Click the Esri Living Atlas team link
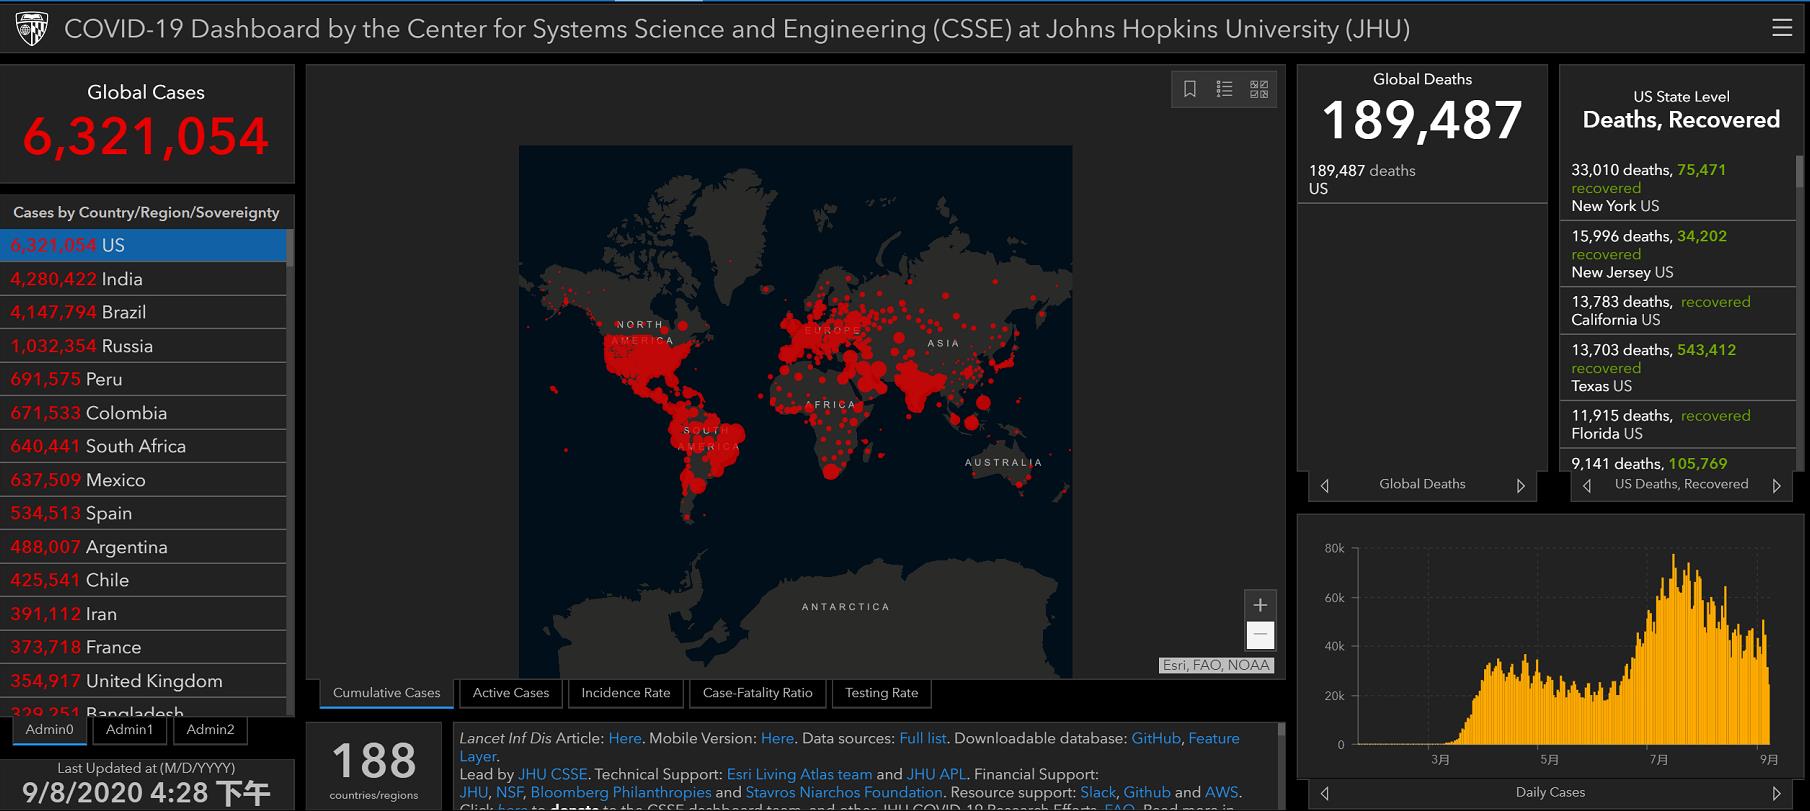Viewport: 1810px width, 811px height. (x=799, y=774)
